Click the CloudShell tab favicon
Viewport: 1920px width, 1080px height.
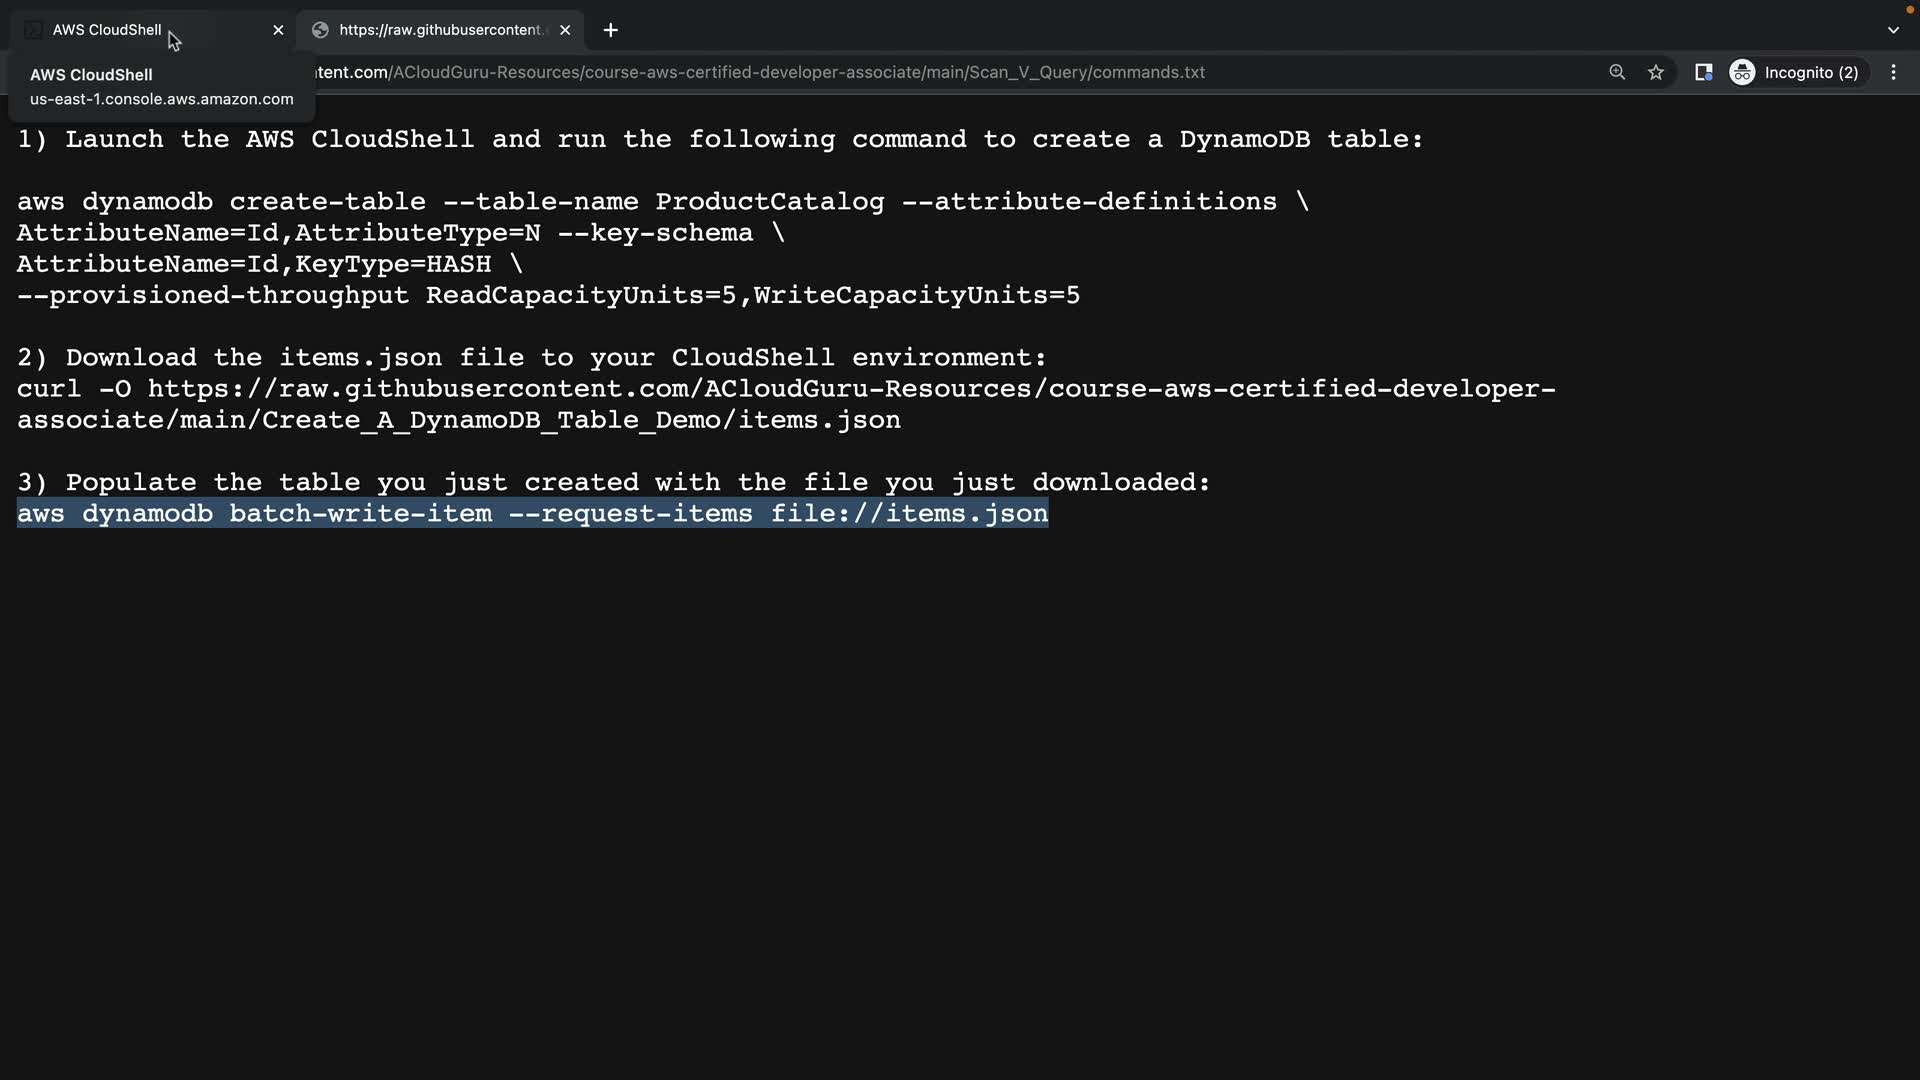[33, 30]
